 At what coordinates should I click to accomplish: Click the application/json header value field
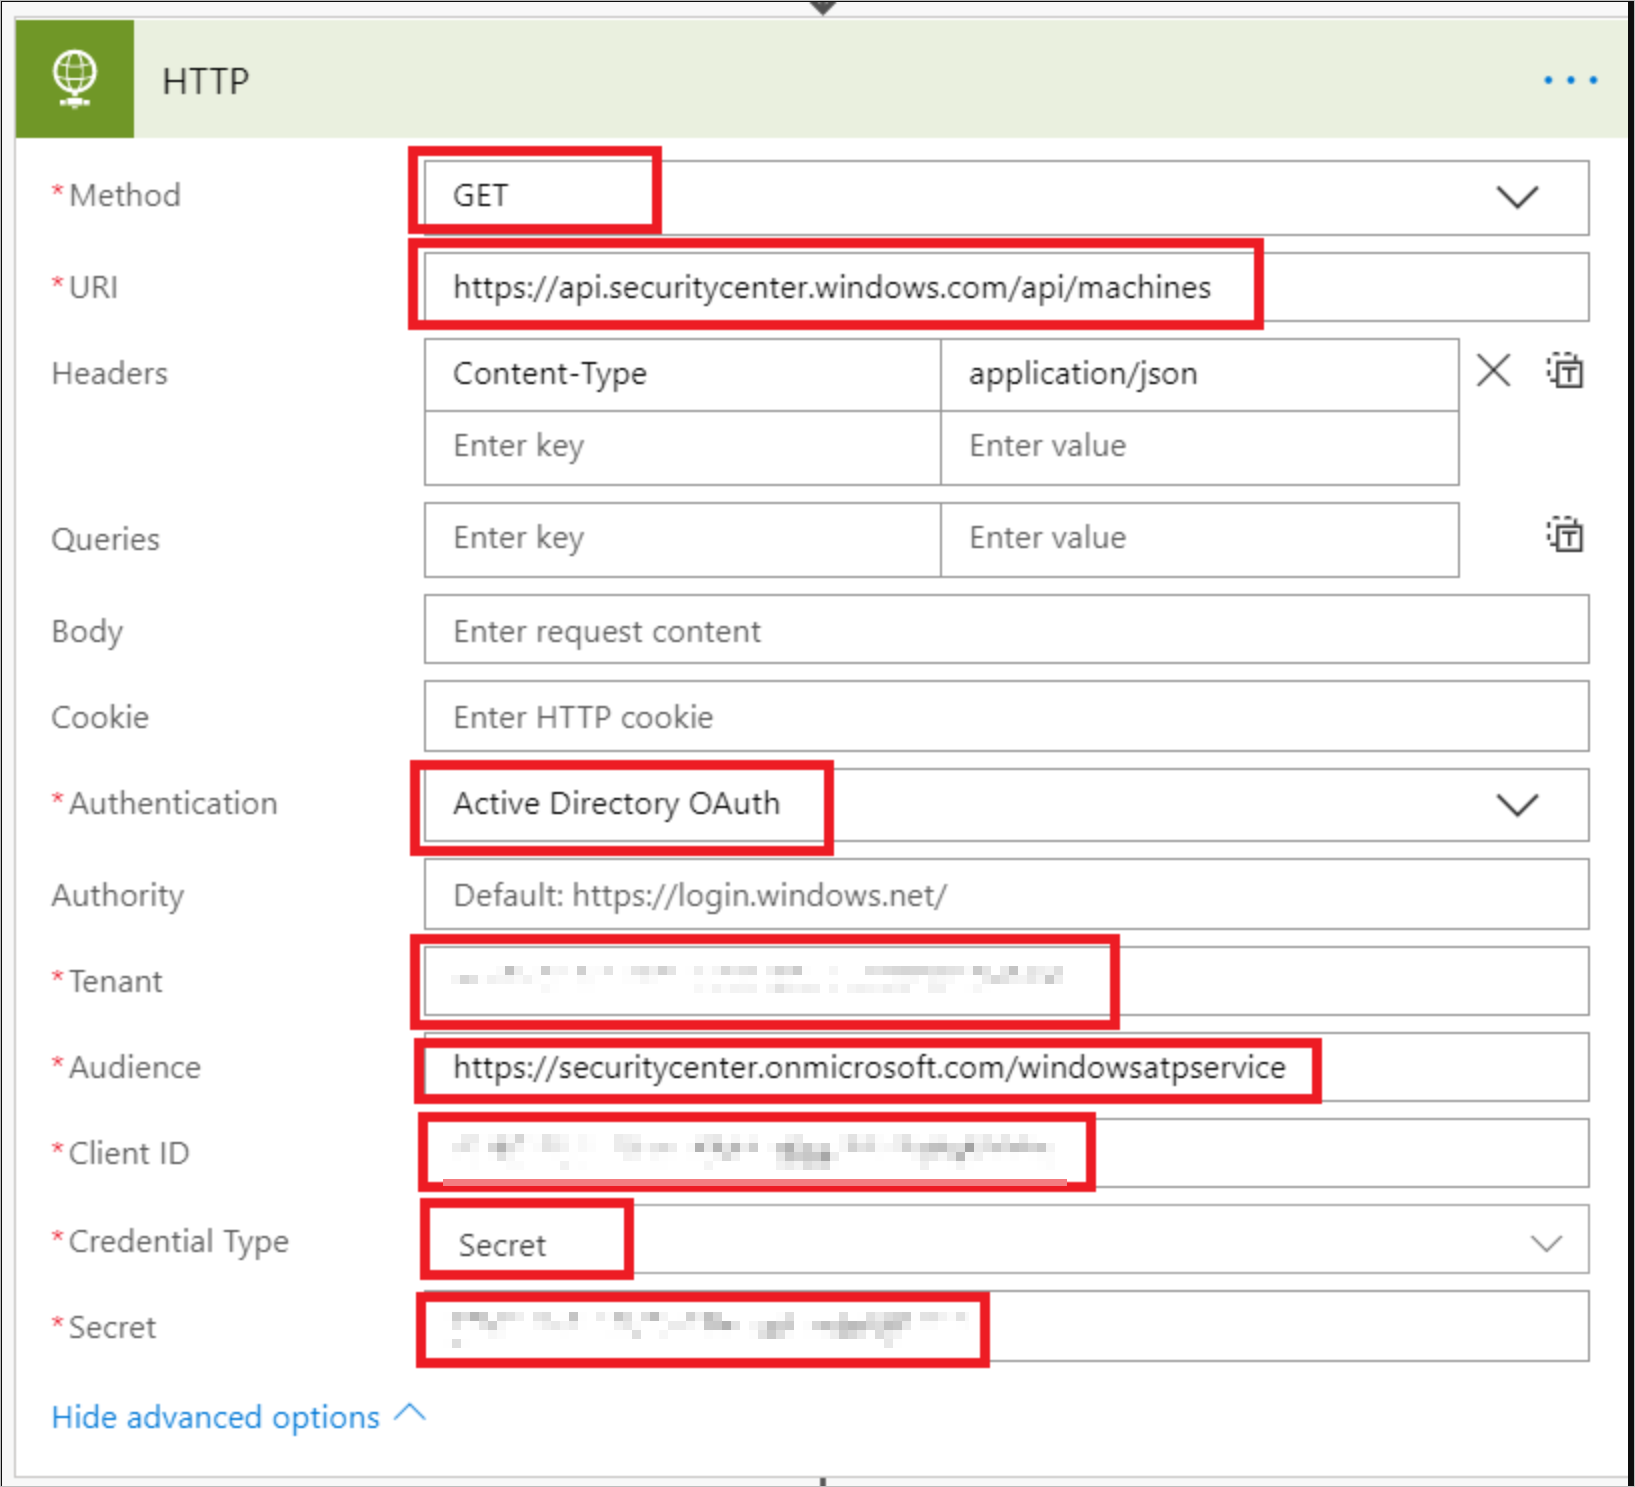click(x=1198, y=374)
